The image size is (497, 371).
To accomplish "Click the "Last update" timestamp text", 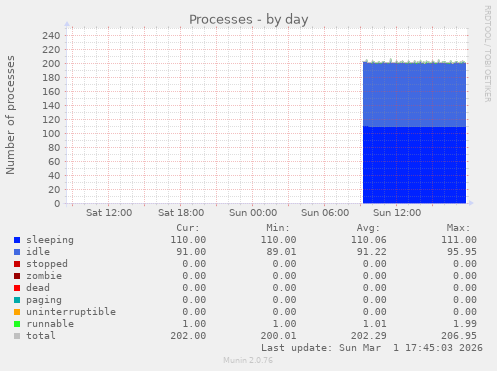I will click(372, 348).
